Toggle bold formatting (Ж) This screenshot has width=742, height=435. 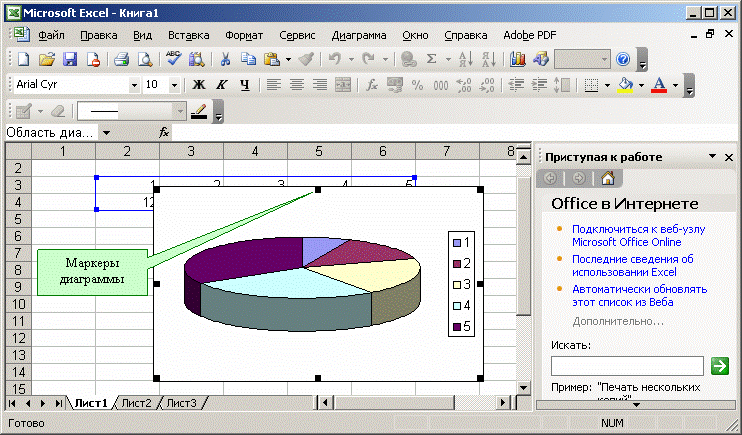coord(198,85)
